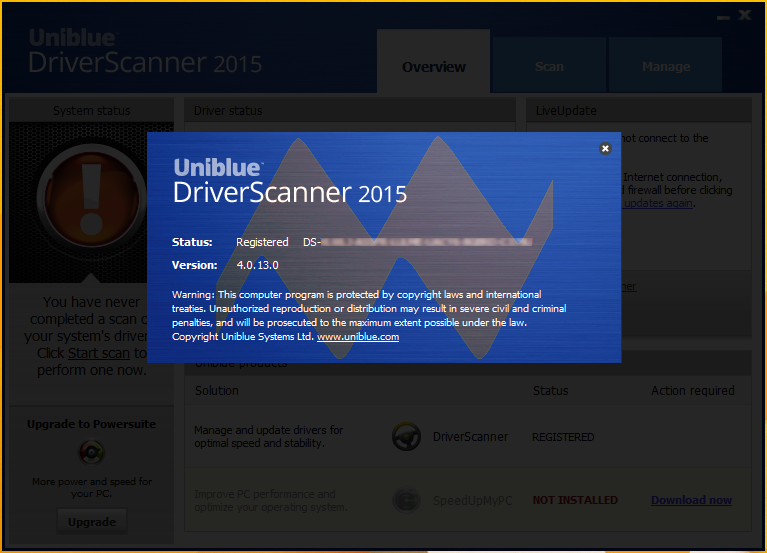Screen dimensions: 767x553
Task: Click the Registered status text in dialog
Action: coord(262,242)
